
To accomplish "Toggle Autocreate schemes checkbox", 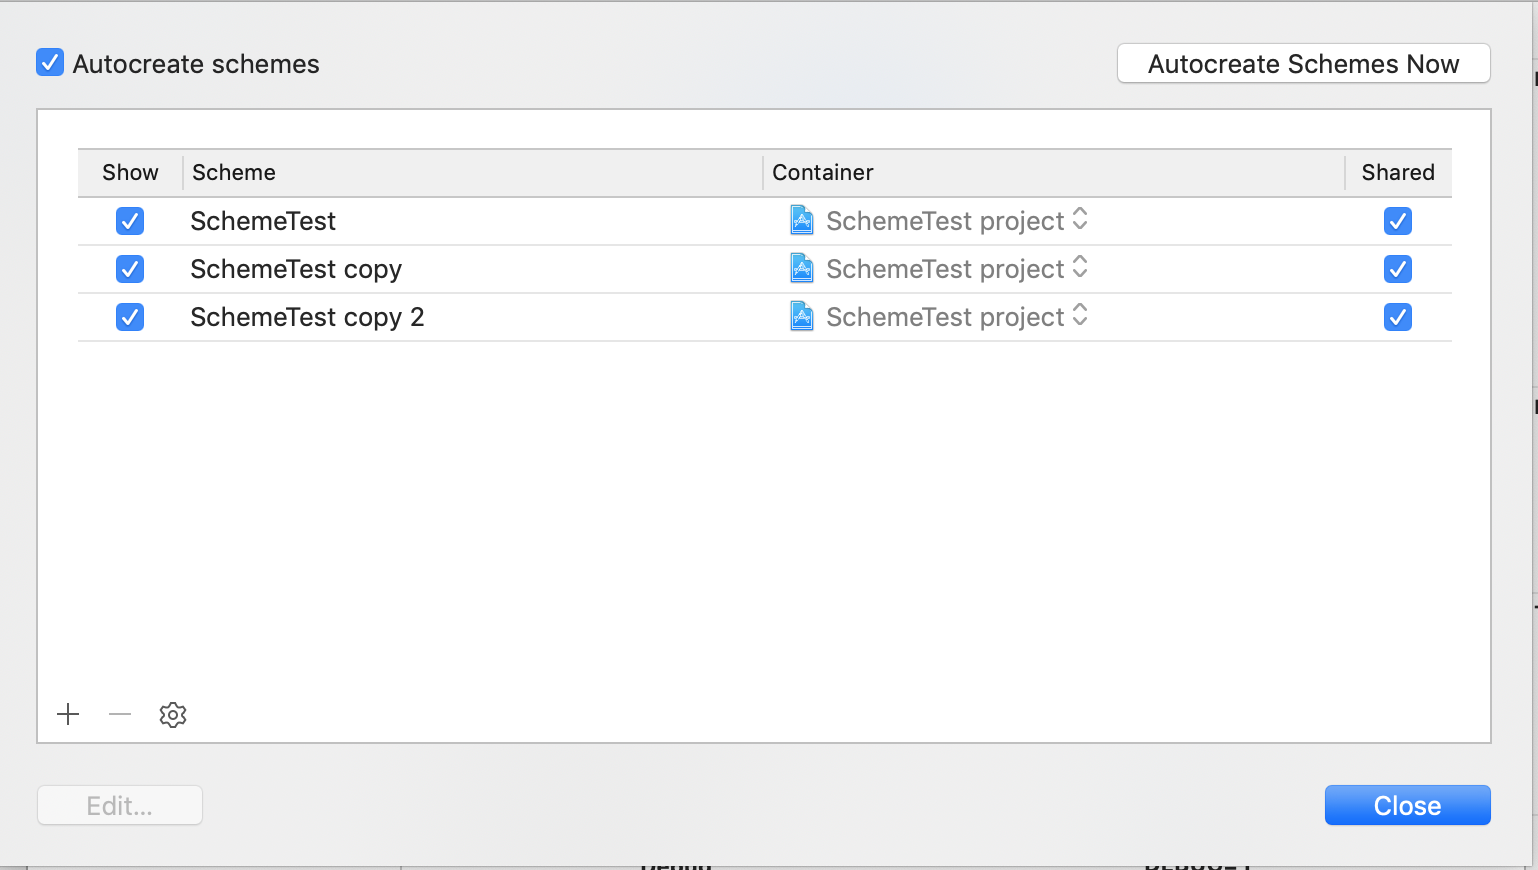I will point(50,63).
